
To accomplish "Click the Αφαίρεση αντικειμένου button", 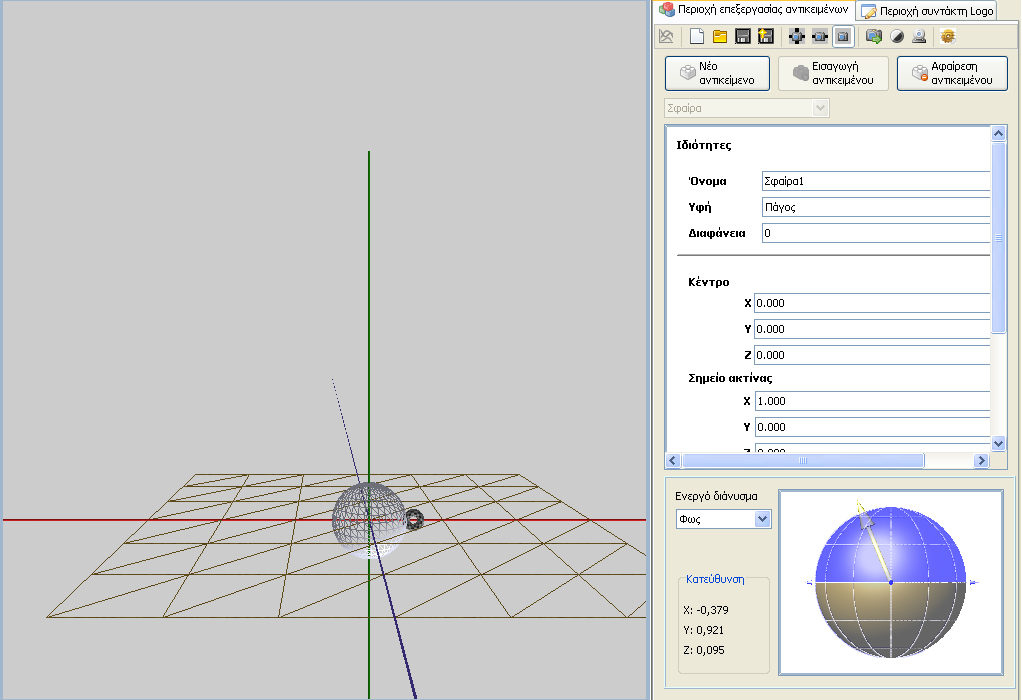I will pos(952,73).
